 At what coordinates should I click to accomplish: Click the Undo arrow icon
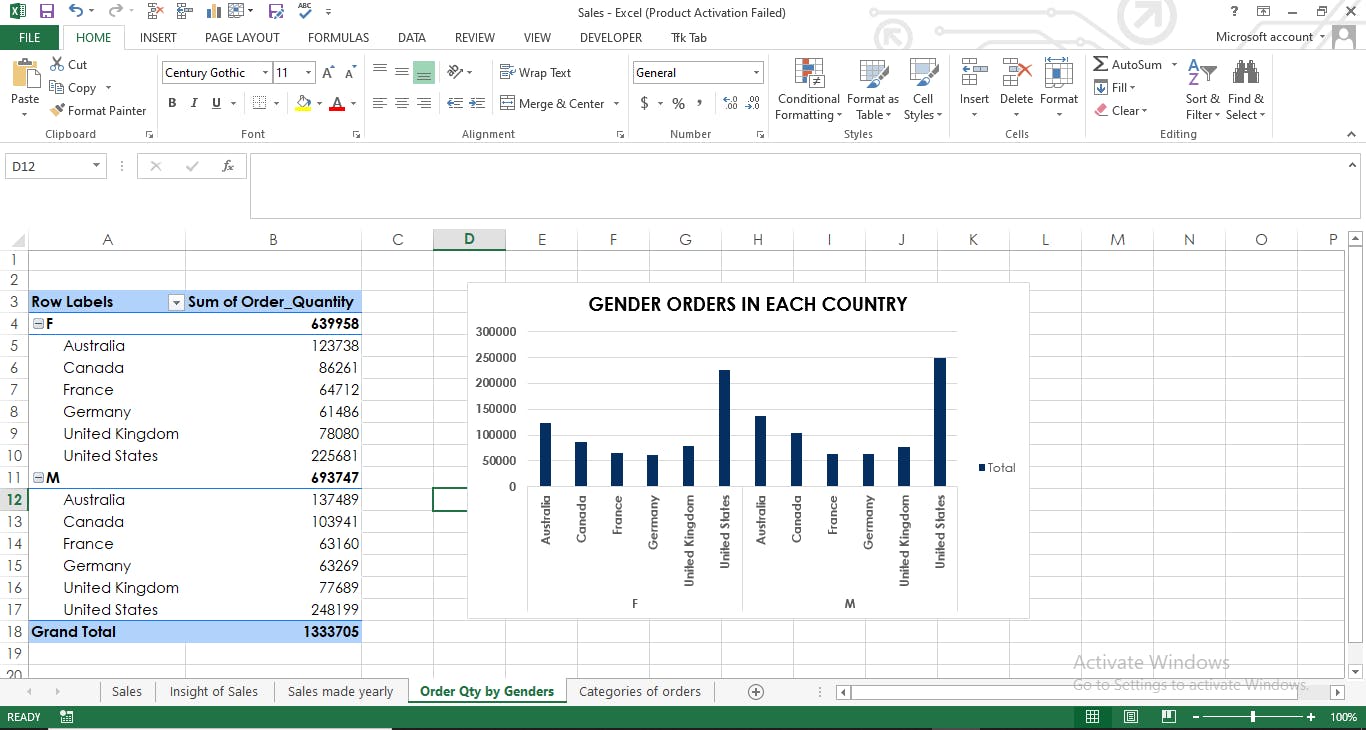[x=76, y=12]
